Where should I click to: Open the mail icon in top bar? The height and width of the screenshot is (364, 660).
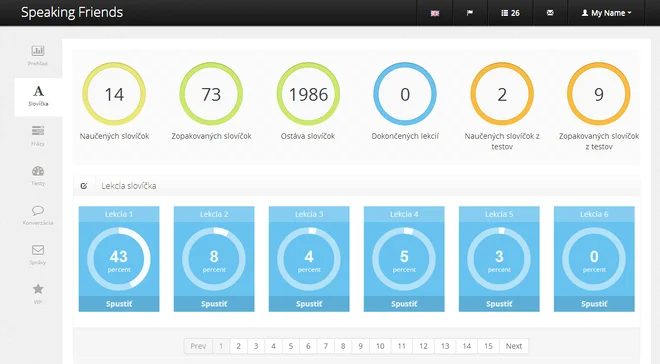tap(550, 13)
